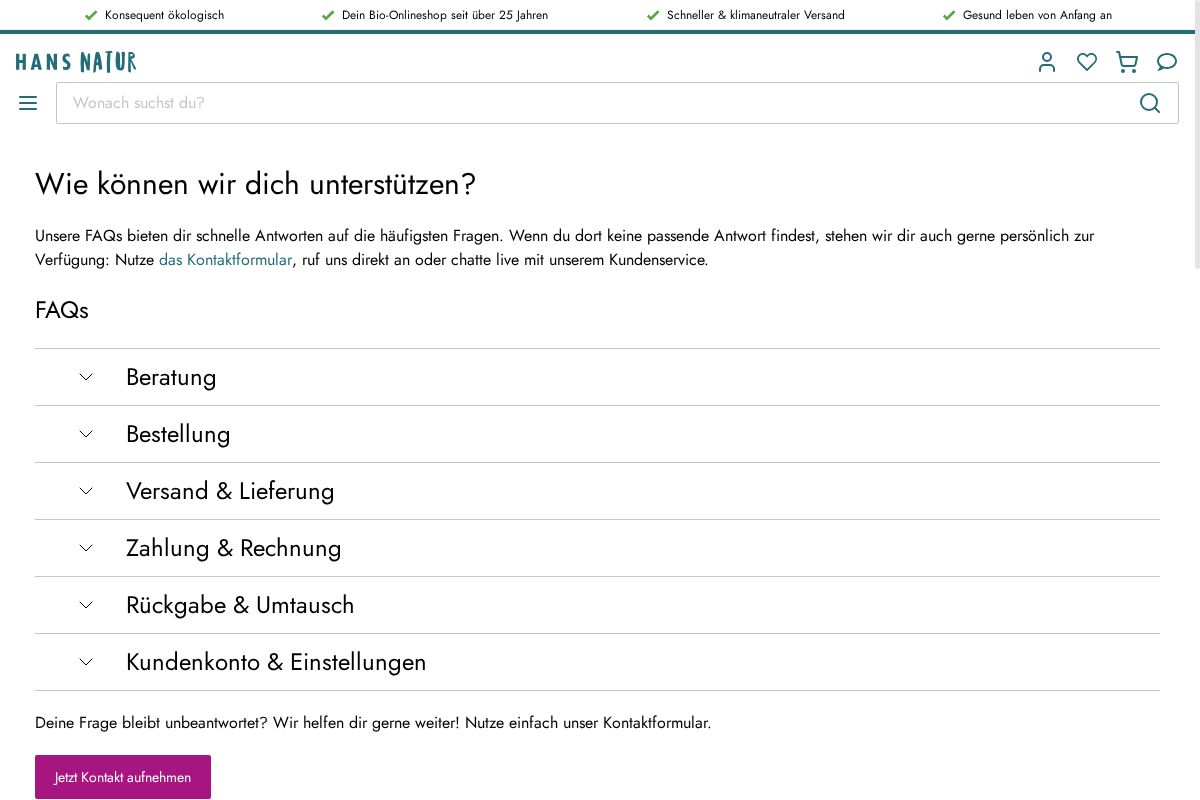1200x800 pixels.
Task: Expand chevron beside Bestellung
Action: (86, 434)
